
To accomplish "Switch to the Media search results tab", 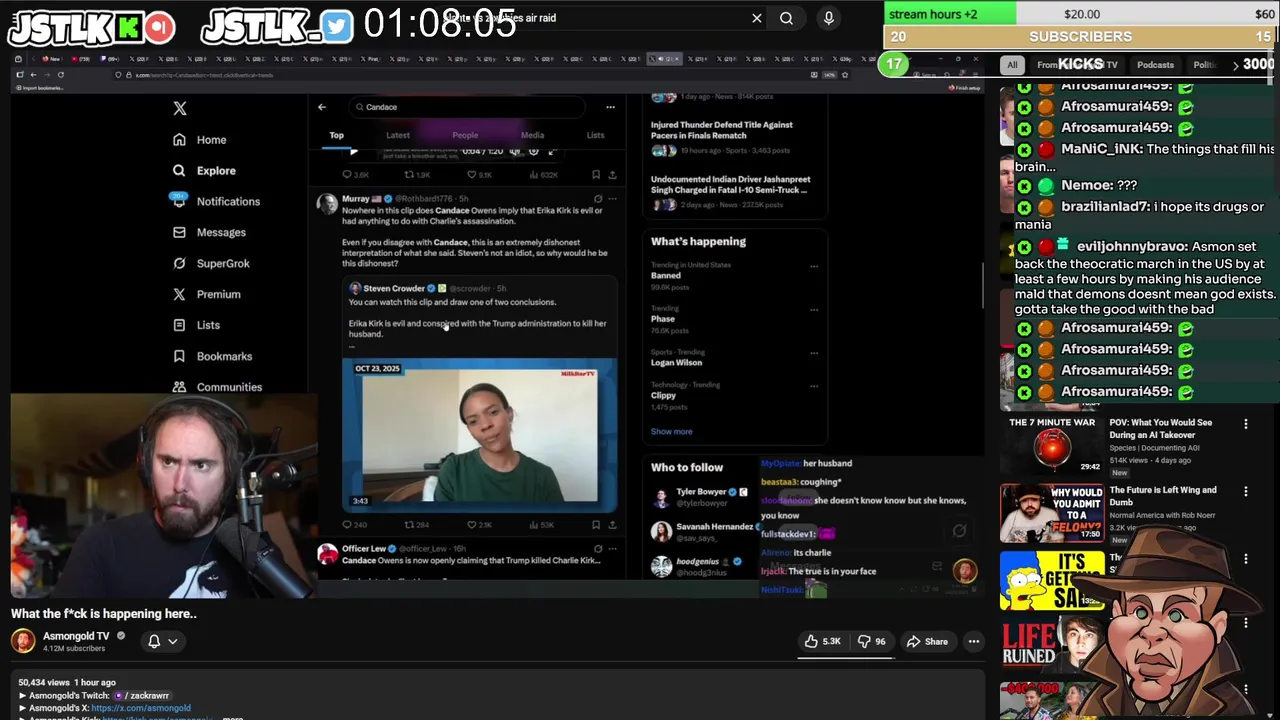I will pyautogui.click(x=532, y=135).
